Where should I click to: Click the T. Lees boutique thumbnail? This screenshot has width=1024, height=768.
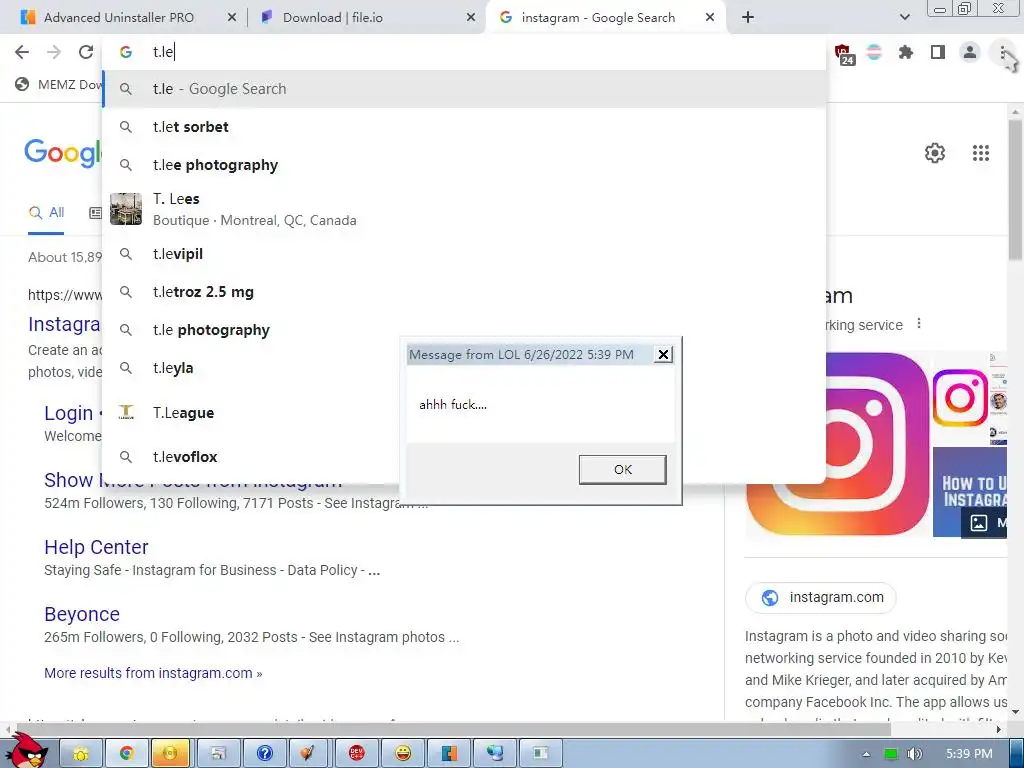coord(126,209)
